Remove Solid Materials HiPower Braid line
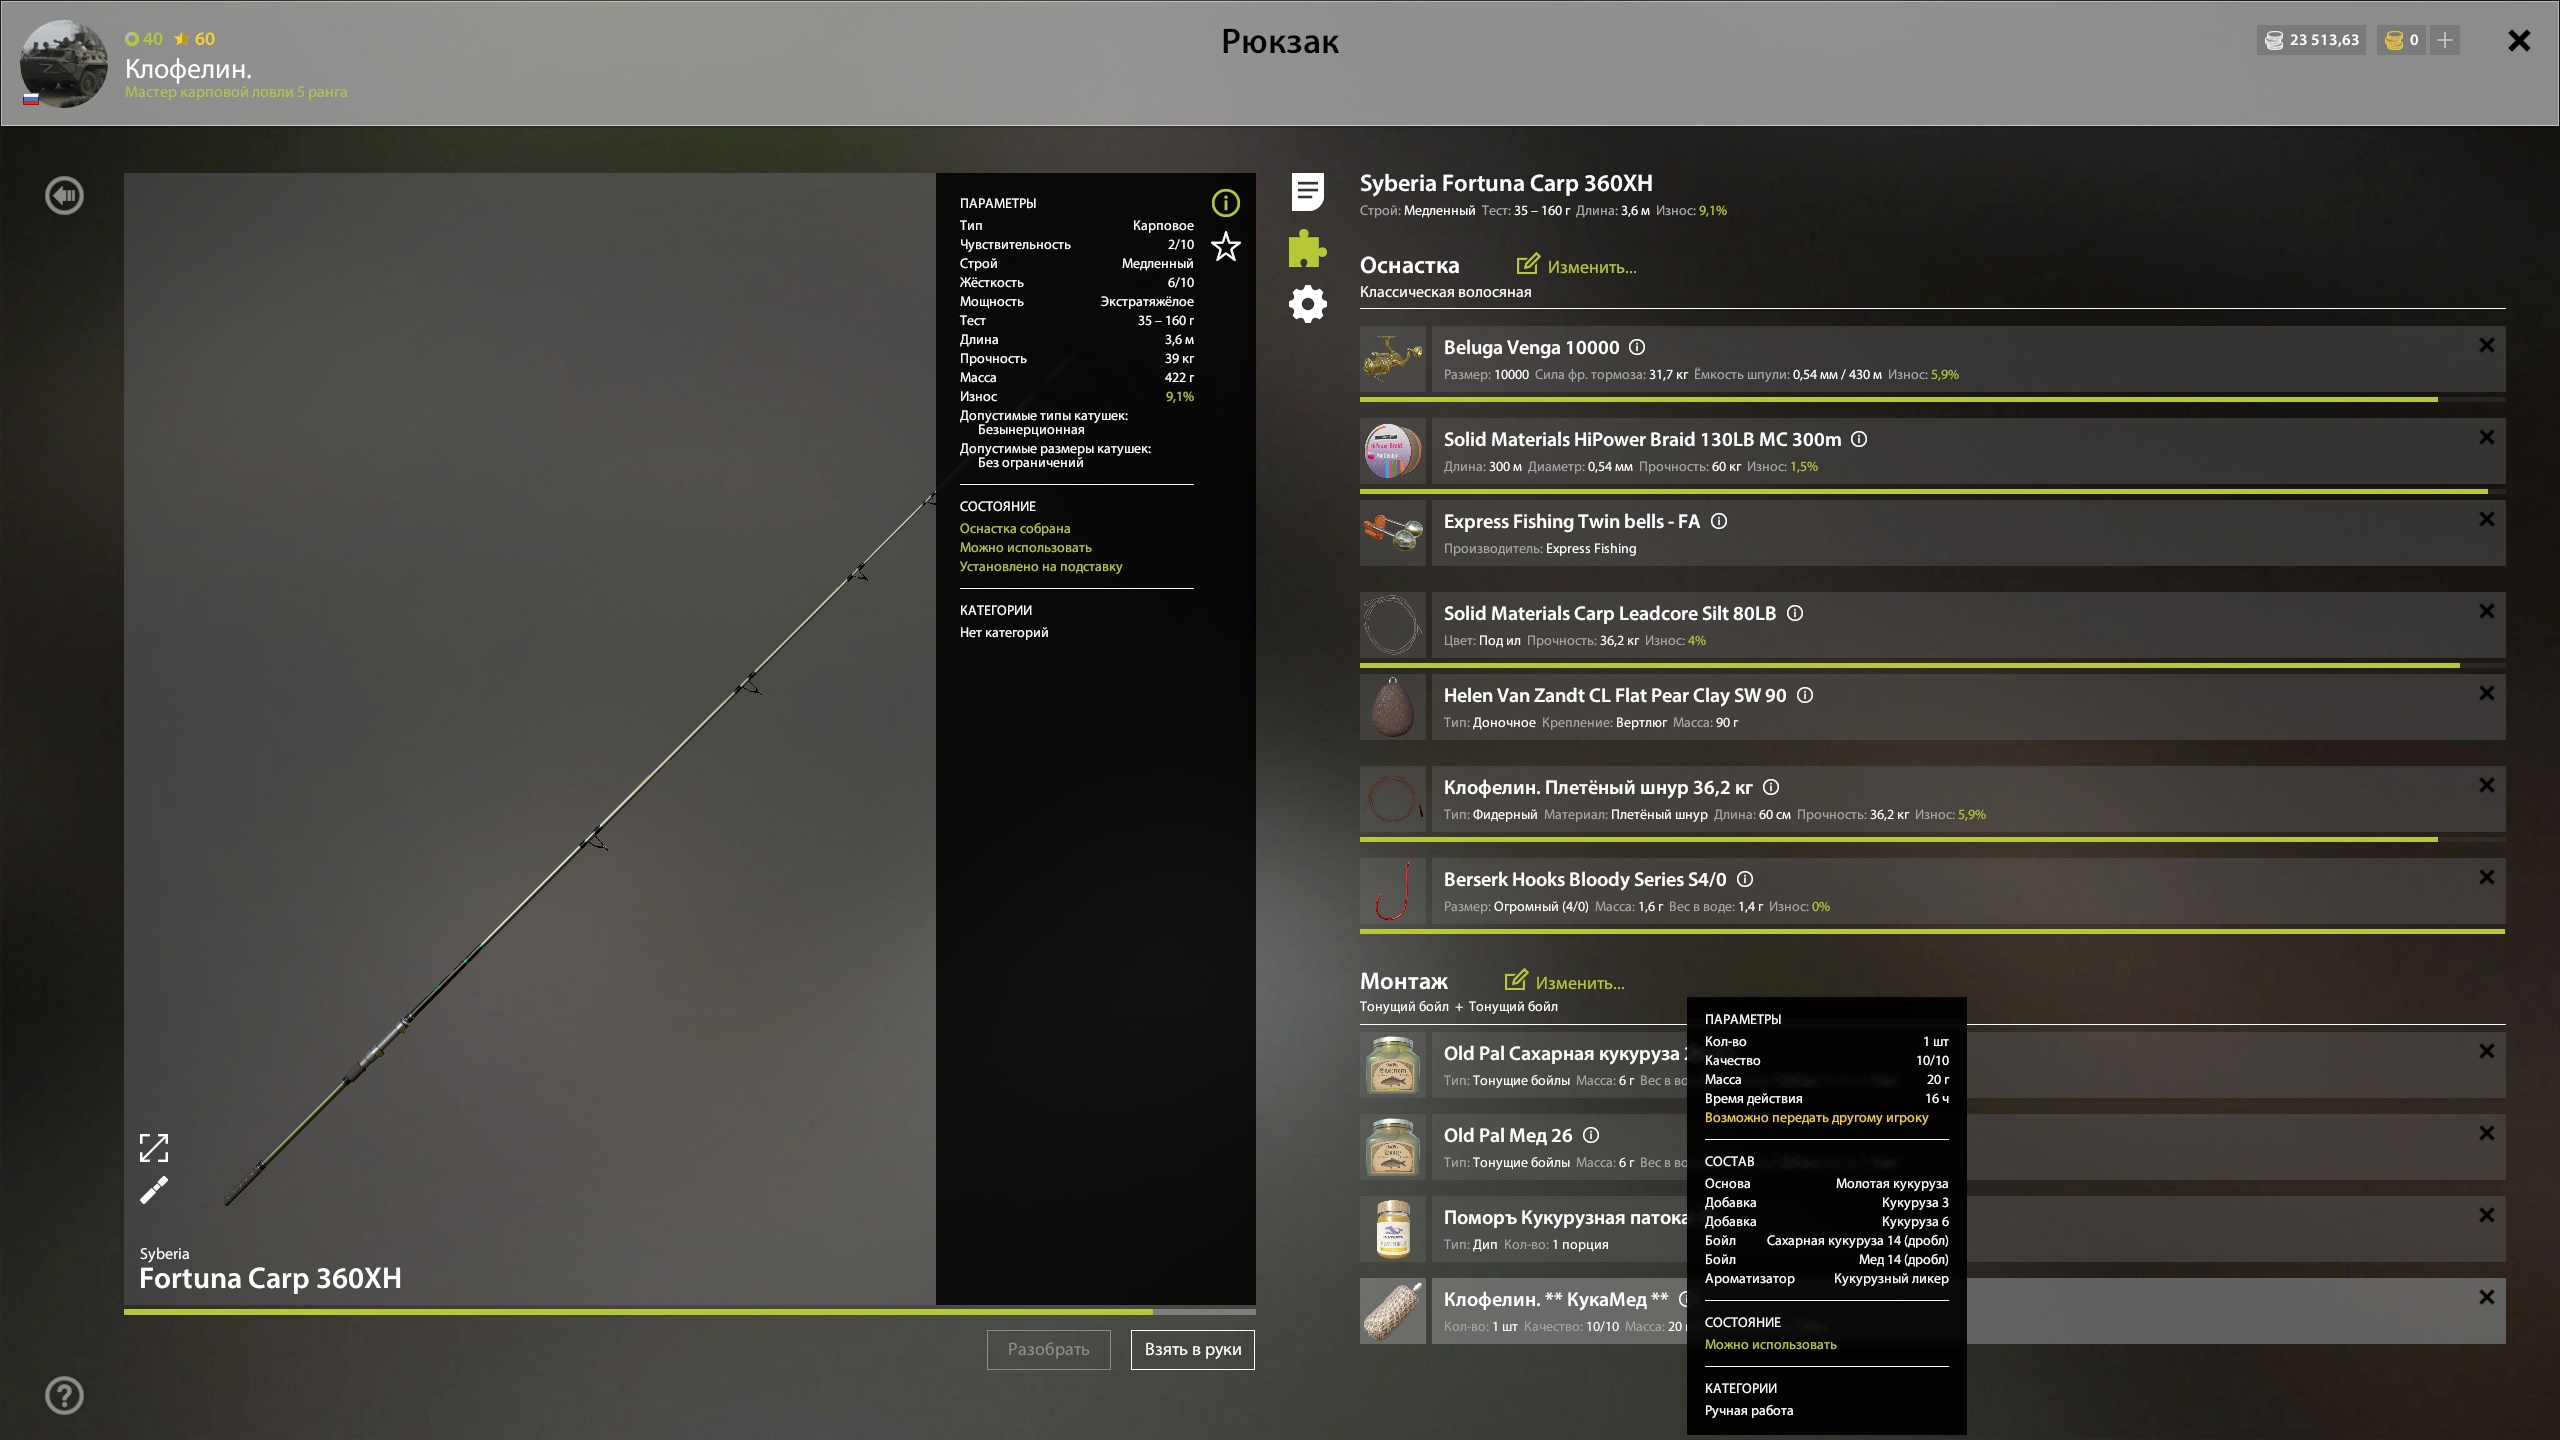The image size is (2560, 1440). coord(2487,437)
